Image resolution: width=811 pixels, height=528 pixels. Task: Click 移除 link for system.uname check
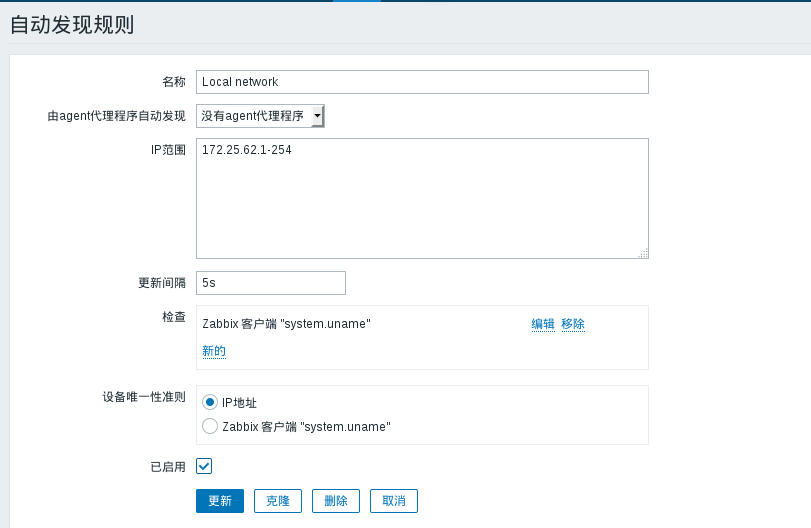(573, 324)
